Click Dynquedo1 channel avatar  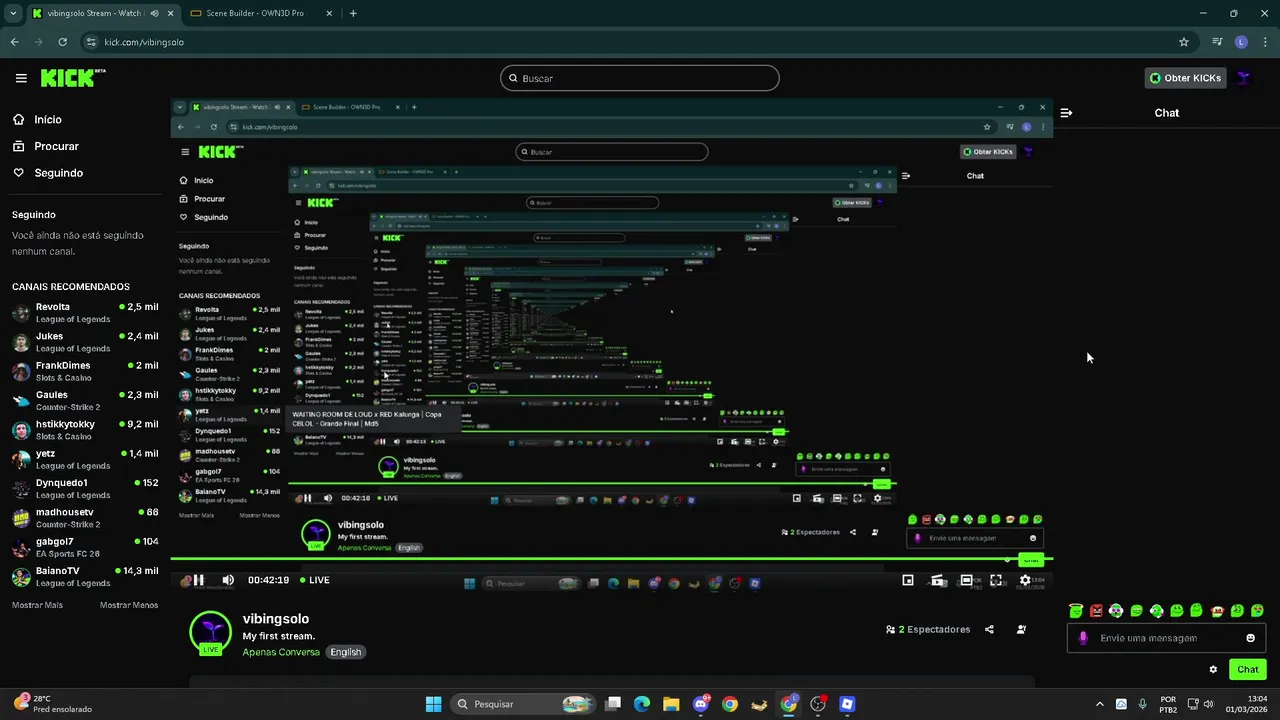tap(21, 488)
